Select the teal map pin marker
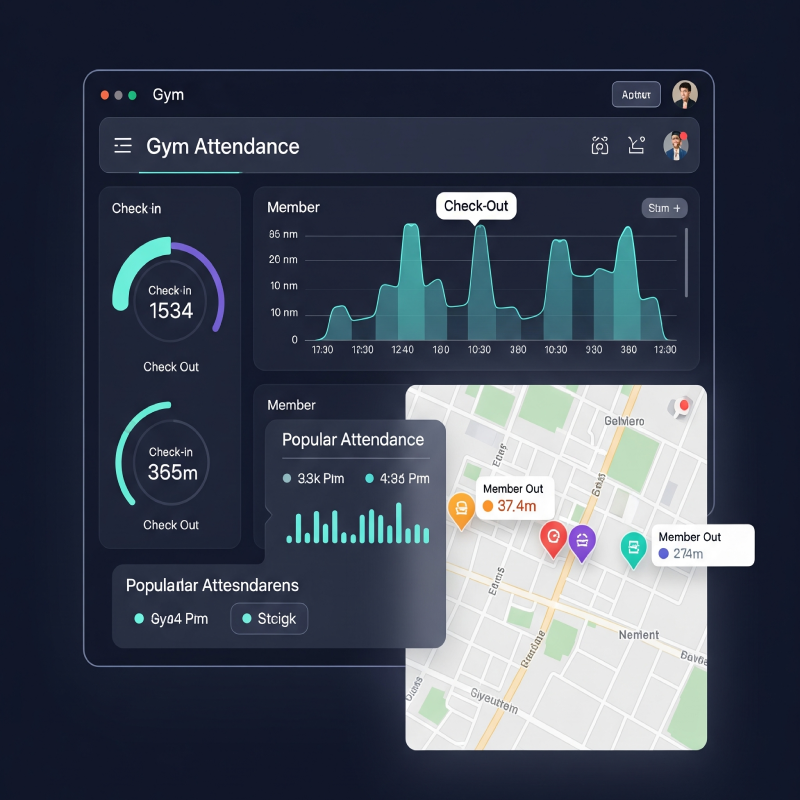The width and height of the screenshot is (800, 800). [x=633, y=550]
